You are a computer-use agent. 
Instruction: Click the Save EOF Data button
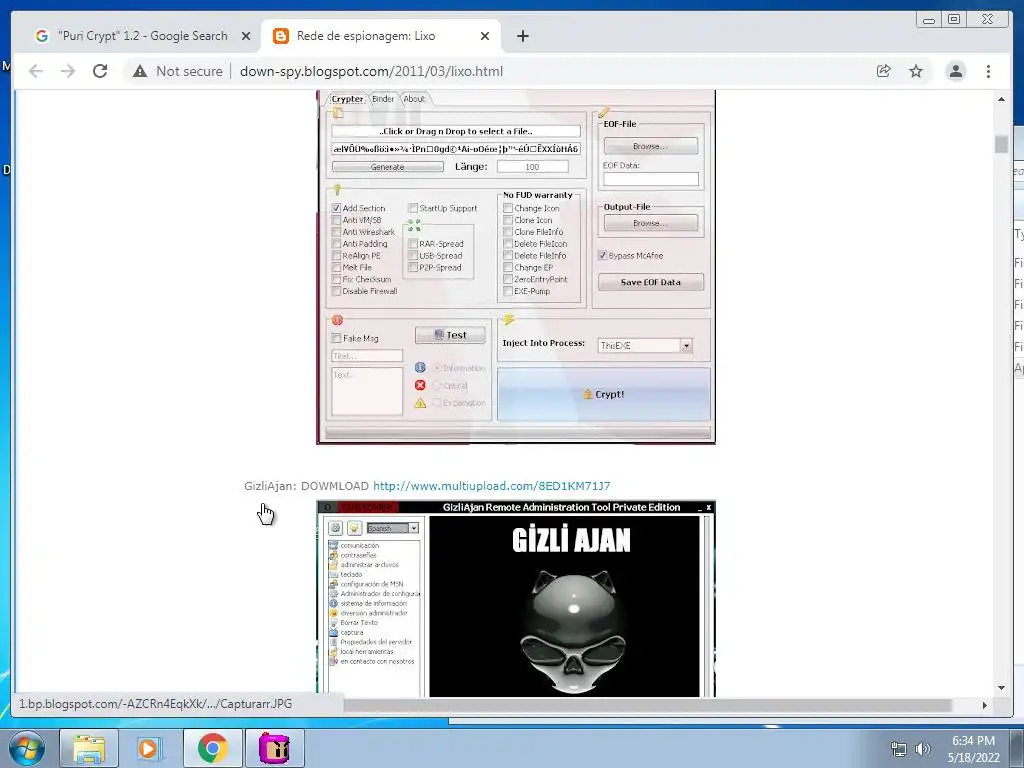pos(650,282)
